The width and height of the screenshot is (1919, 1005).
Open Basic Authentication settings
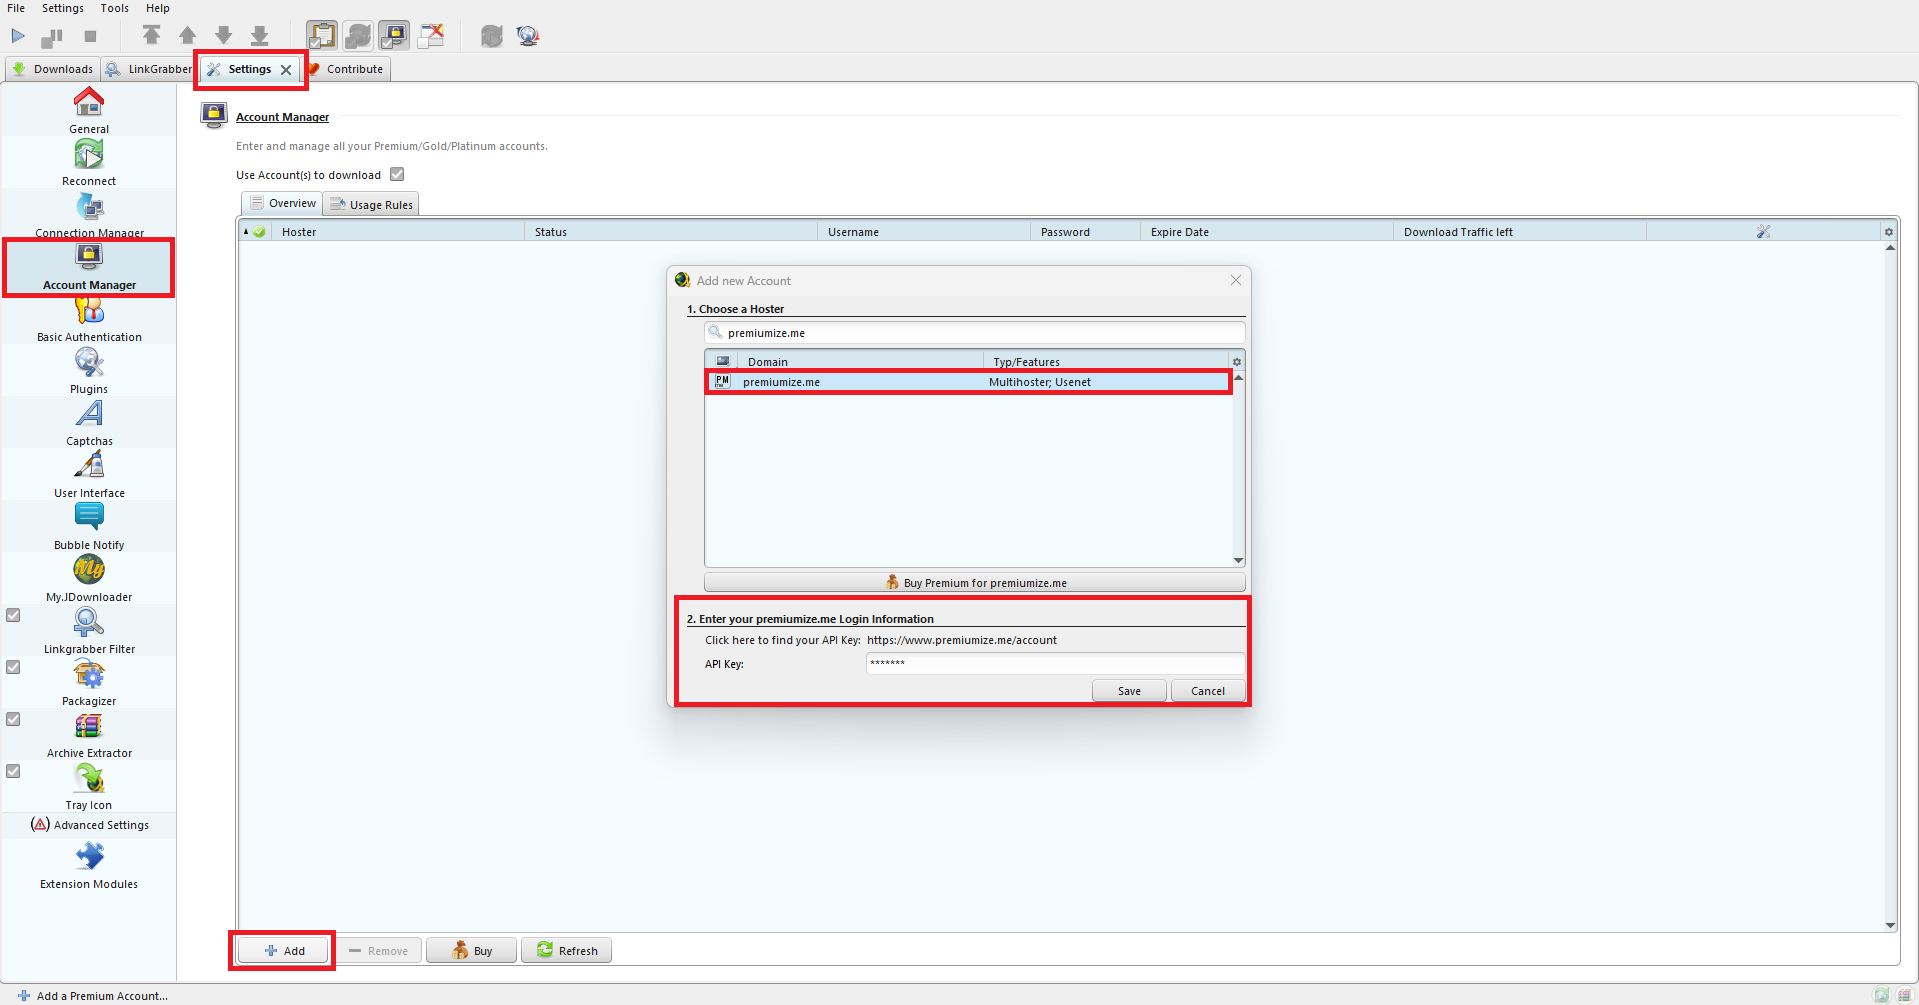89,320
